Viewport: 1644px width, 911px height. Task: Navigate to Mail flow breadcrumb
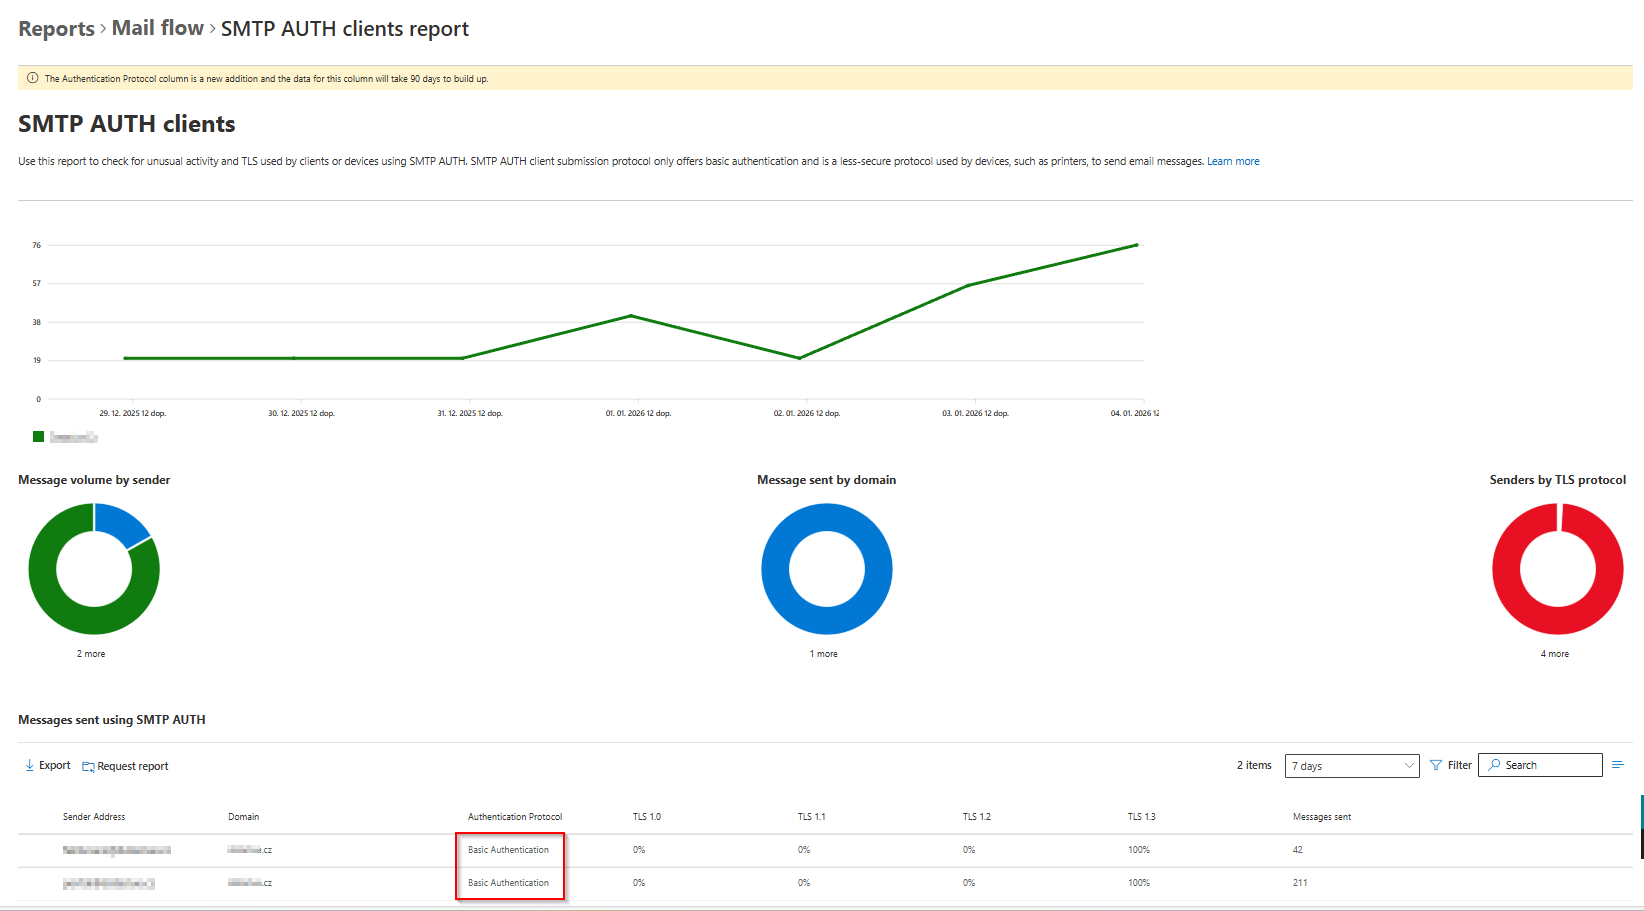tap(157, 29)
